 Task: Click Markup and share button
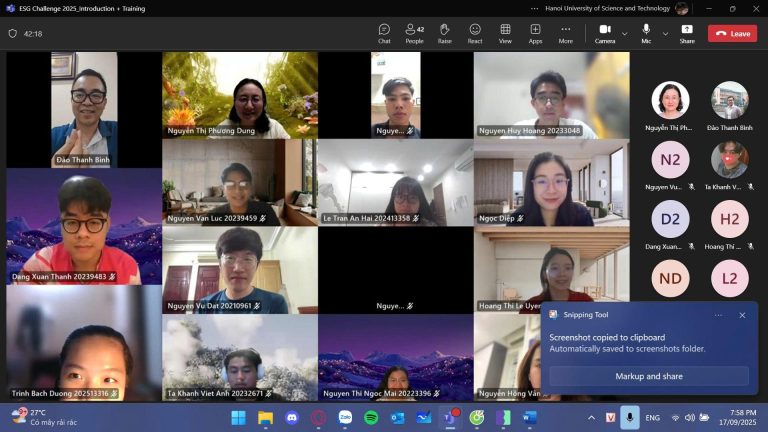[x=649, y=376]
